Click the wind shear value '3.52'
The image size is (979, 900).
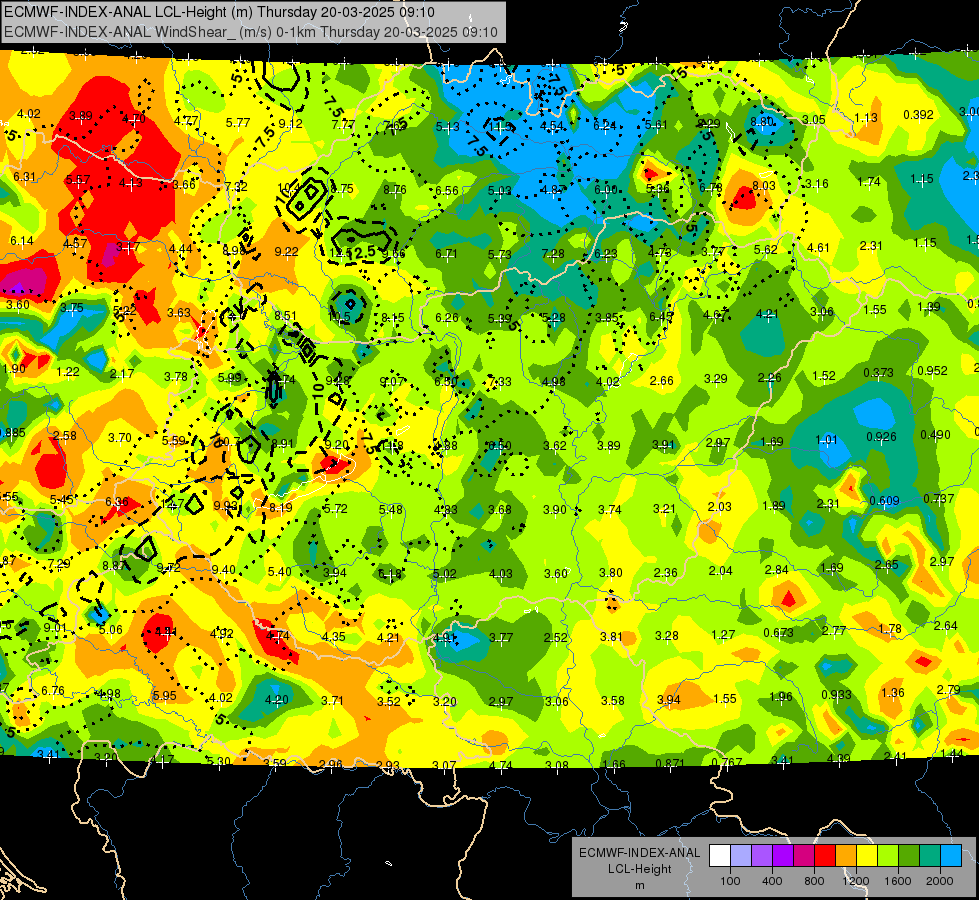(x=388, y=701)
